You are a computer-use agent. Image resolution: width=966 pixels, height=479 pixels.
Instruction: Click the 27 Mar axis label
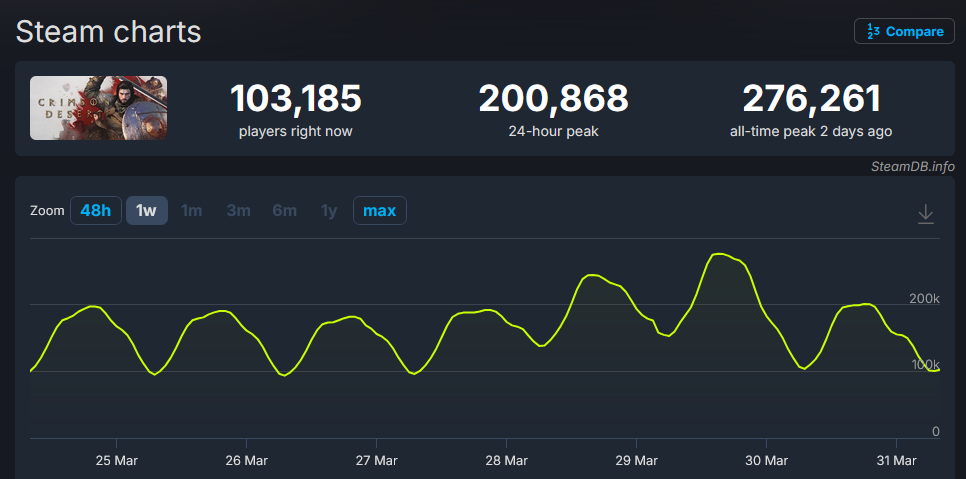(x=376, y=461)
